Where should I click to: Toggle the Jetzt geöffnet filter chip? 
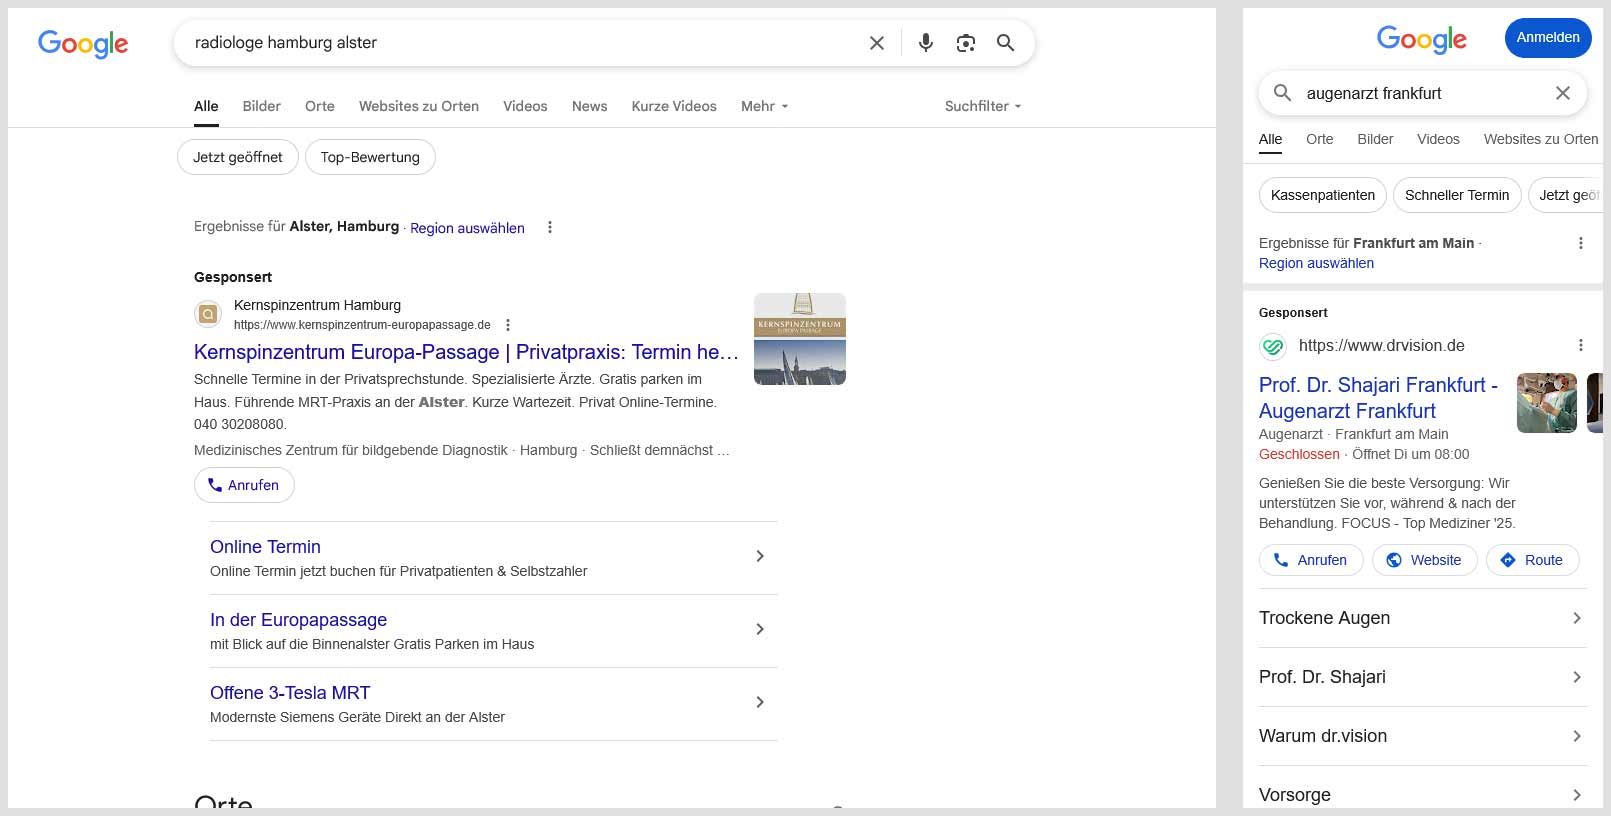[238, 157]
